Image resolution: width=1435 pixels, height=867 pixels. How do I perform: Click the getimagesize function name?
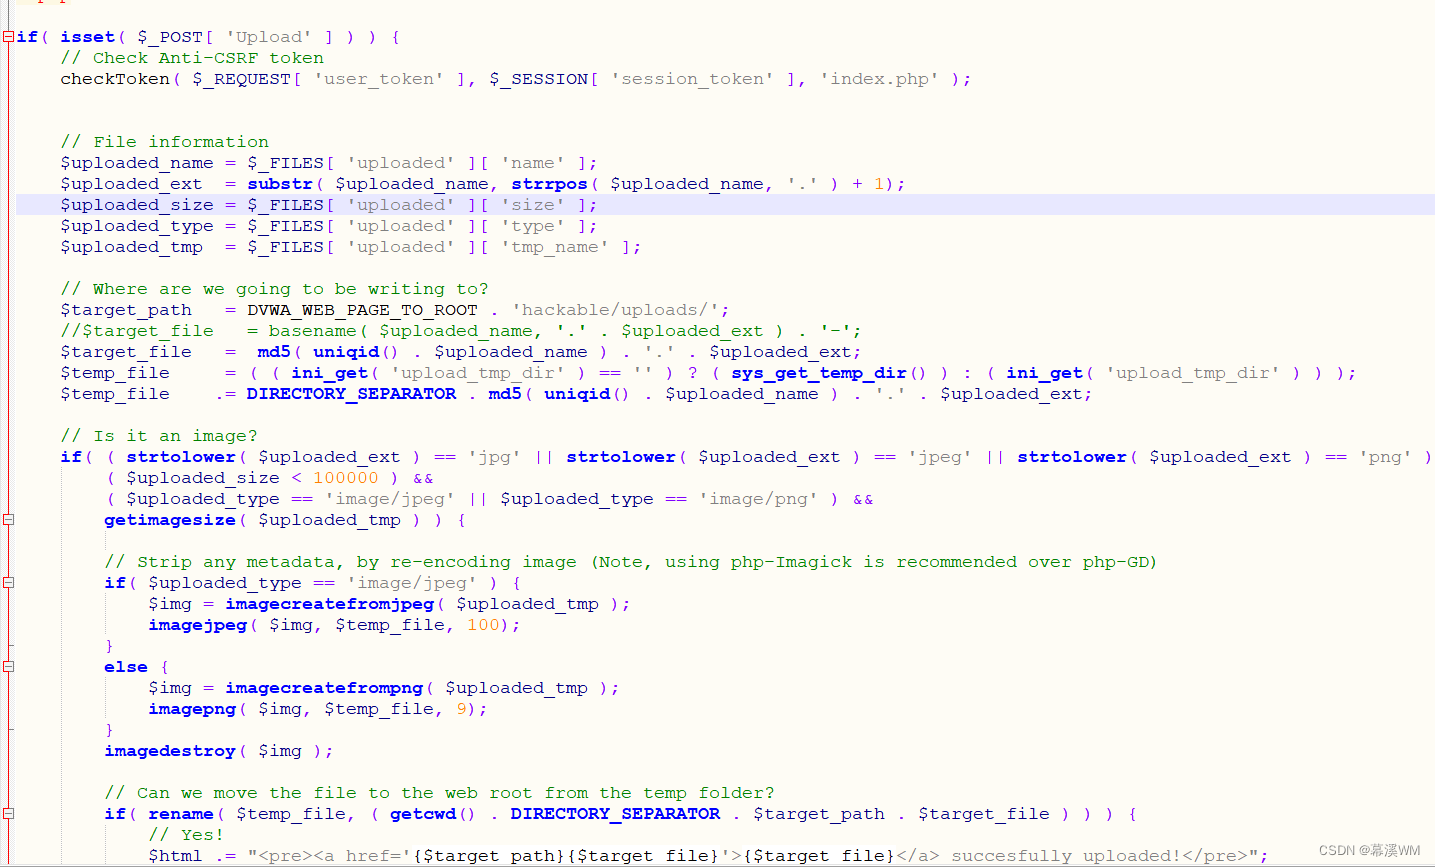coord(170,520)
